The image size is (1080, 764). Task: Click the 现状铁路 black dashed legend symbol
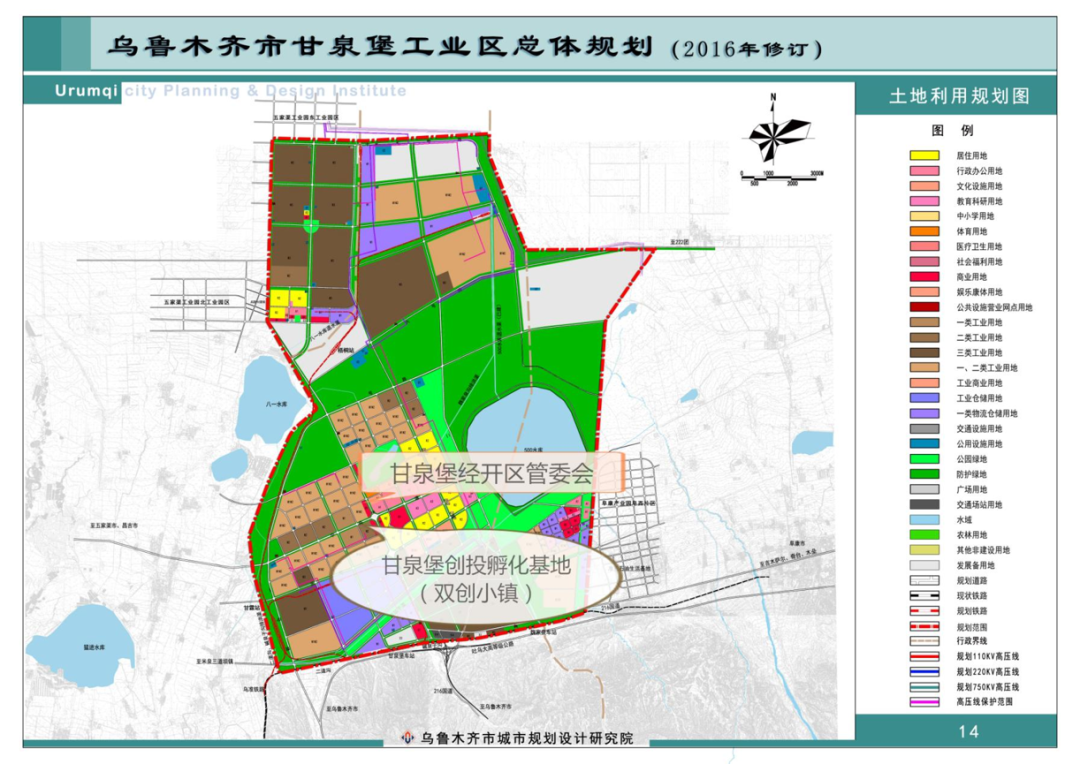(924, 596)
